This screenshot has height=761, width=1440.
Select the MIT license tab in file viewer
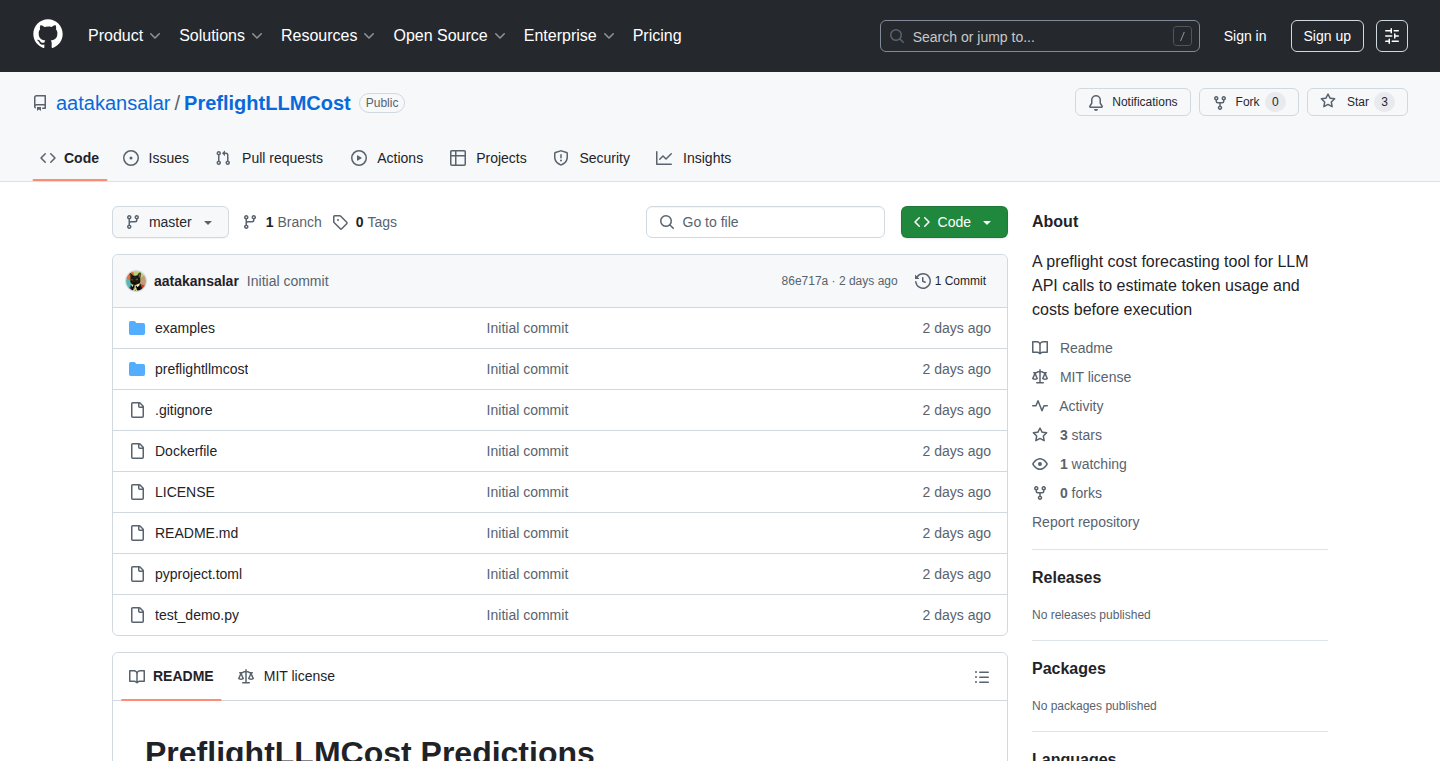pos(286,677)
